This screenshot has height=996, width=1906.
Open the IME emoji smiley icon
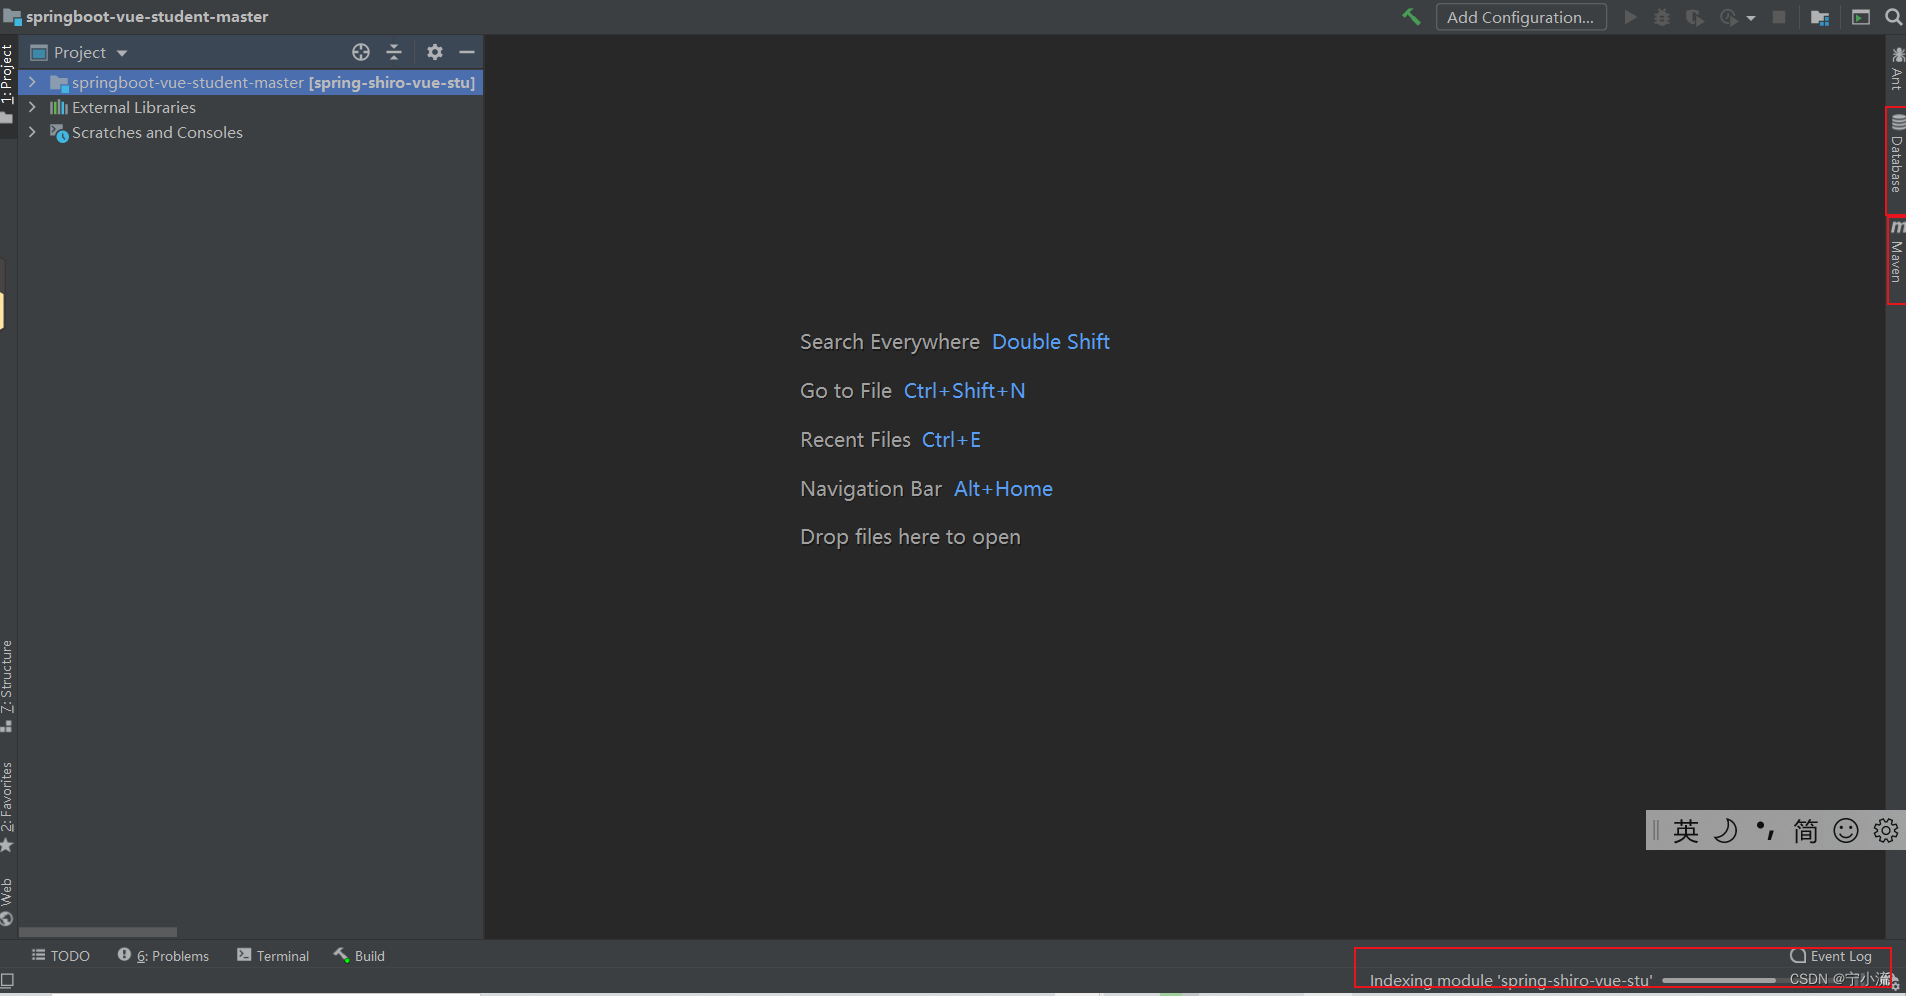click(1846, 831)
